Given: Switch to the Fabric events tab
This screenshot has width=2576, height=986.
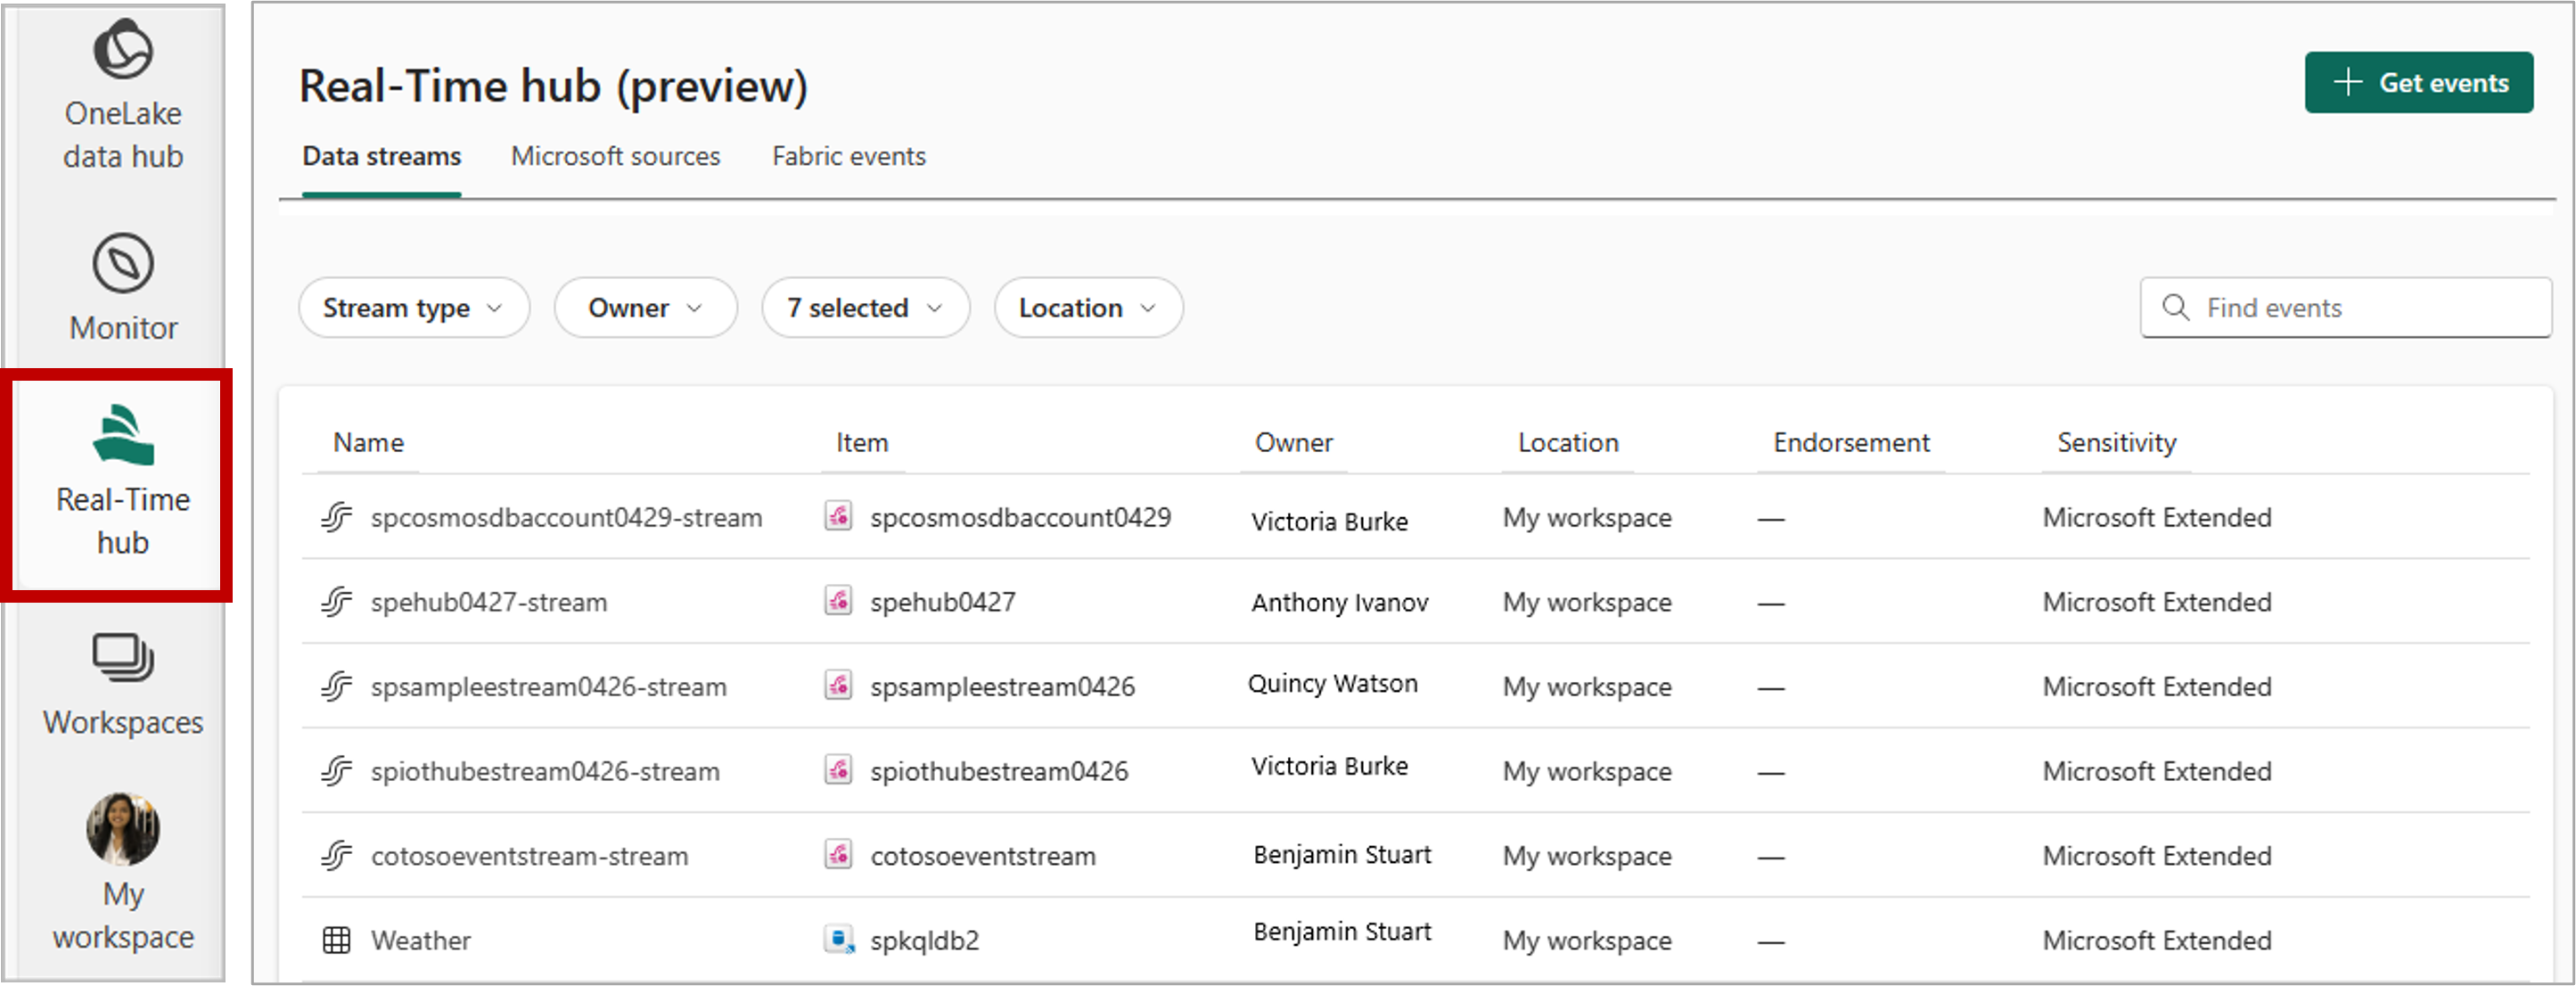Looking at the screenshot, I should point(848,156).
